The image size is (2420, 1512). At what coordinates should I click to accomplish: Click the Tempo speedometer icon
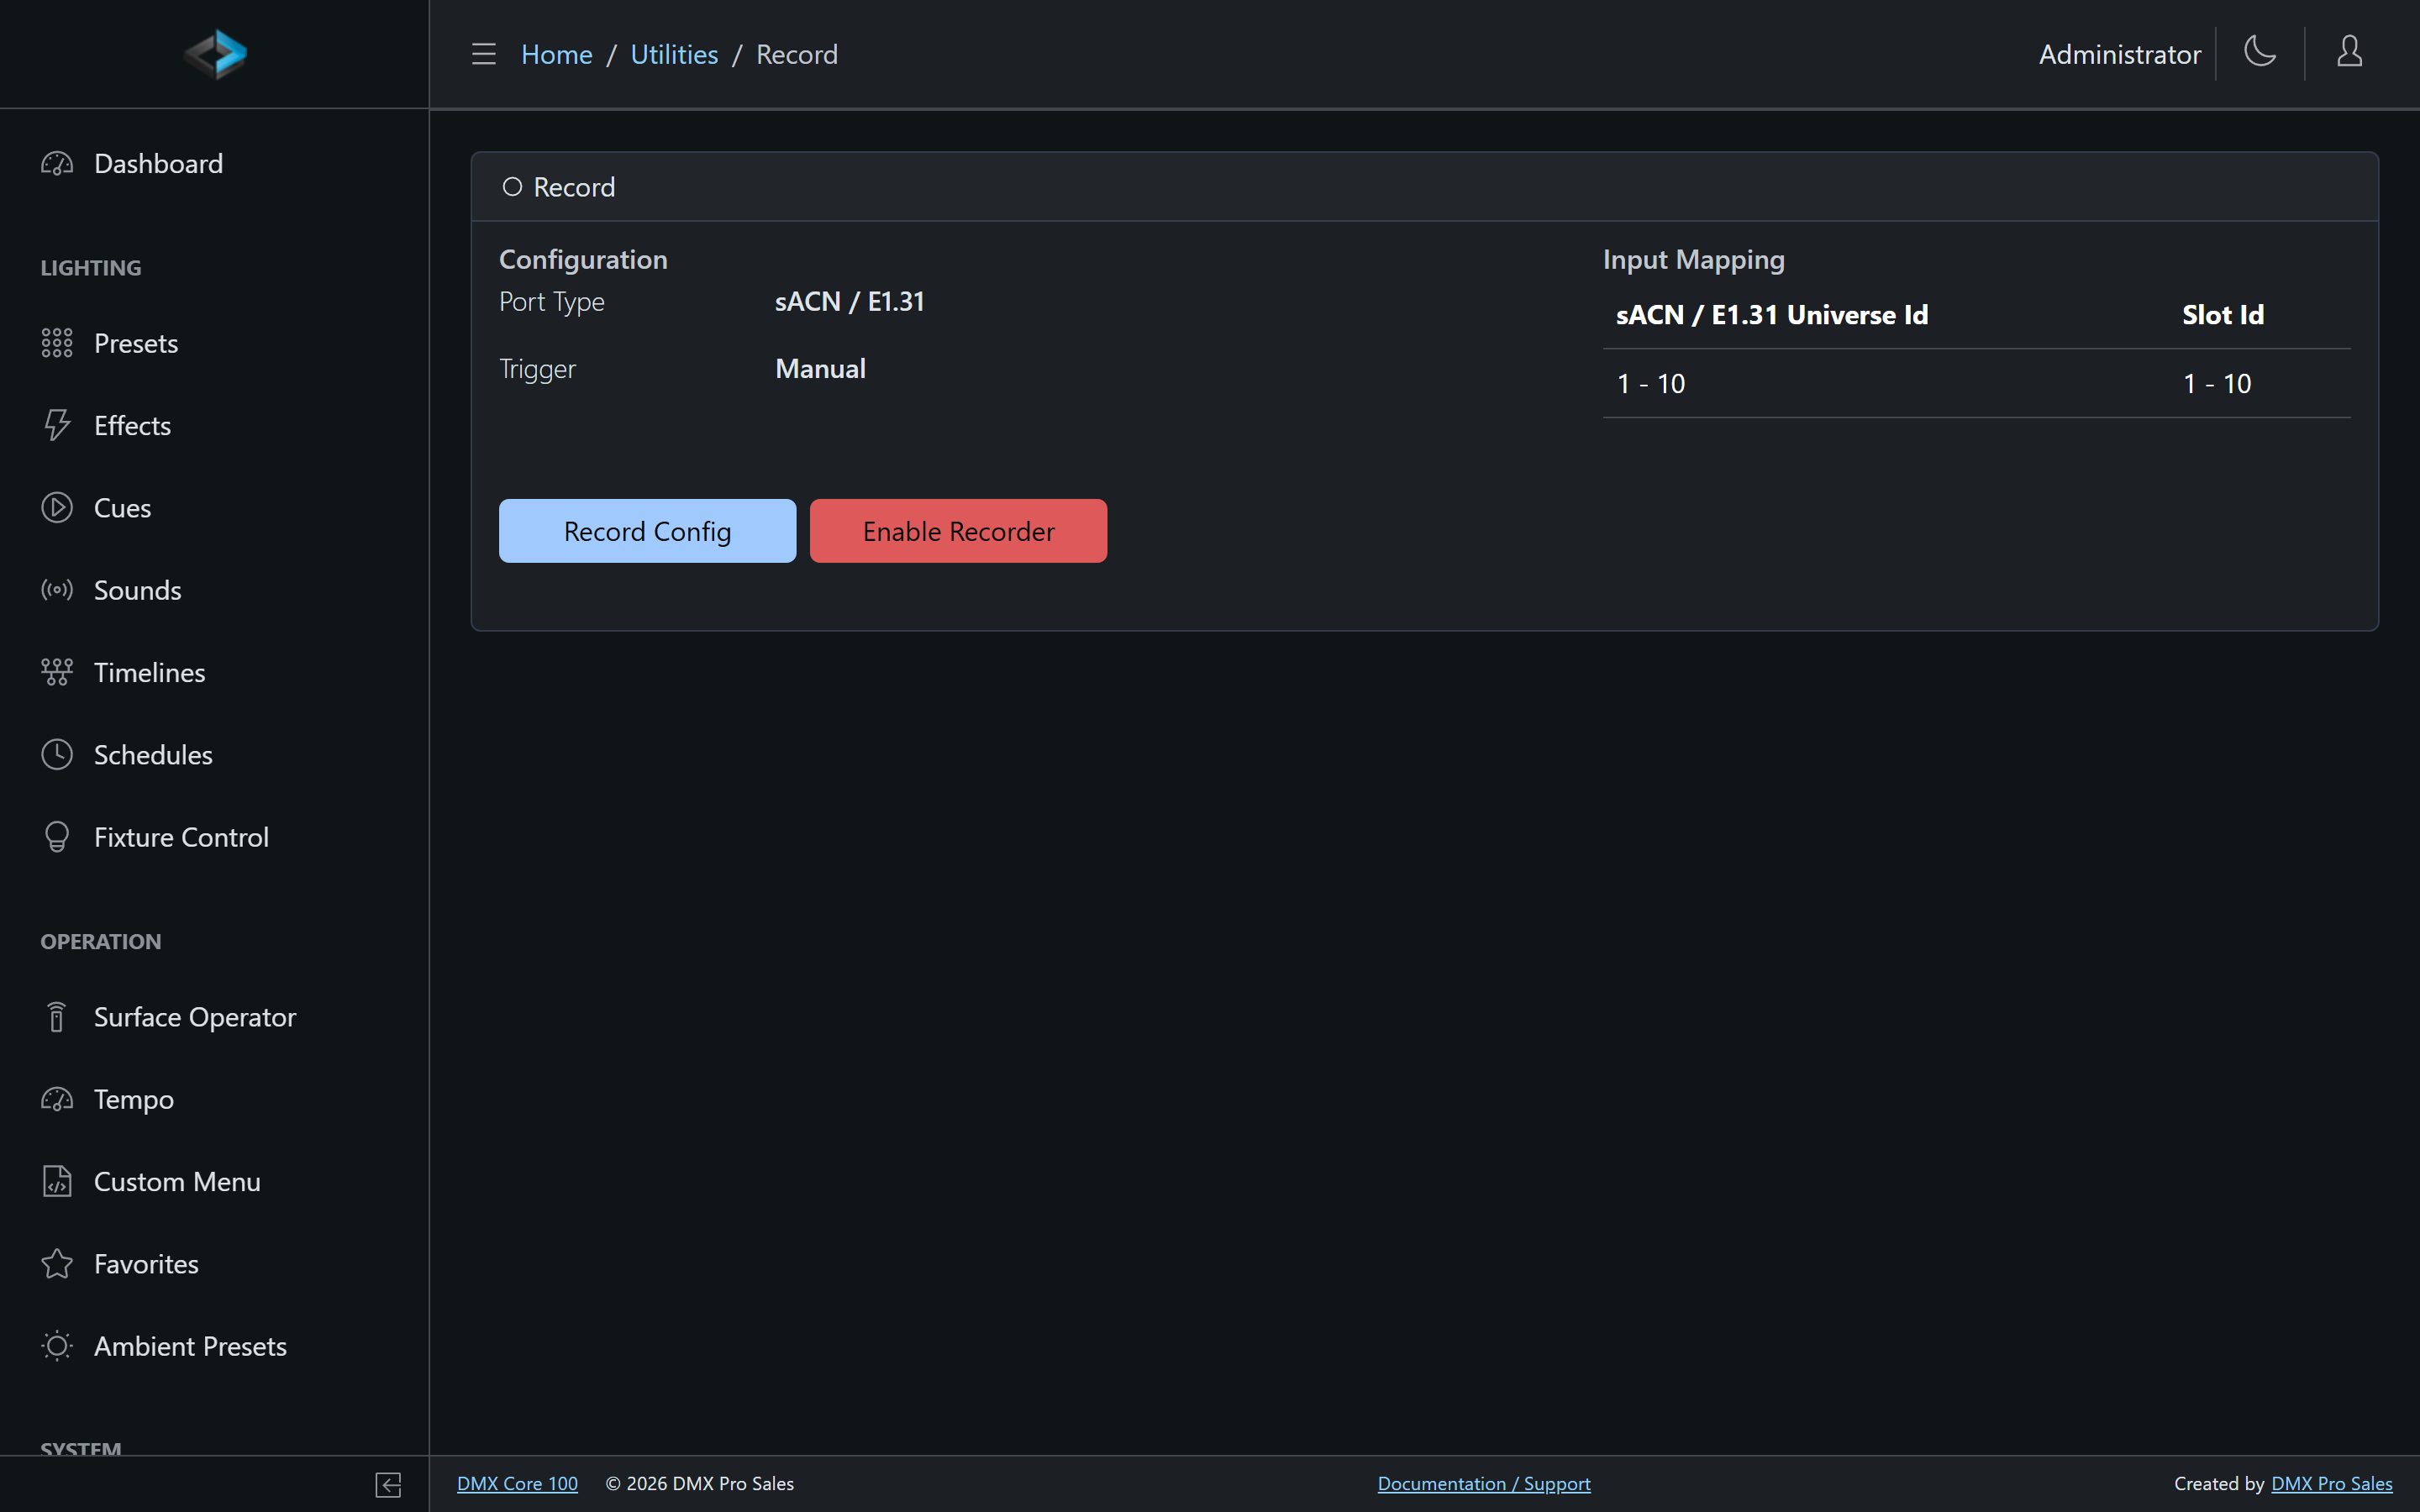[x=57, y=1099]
